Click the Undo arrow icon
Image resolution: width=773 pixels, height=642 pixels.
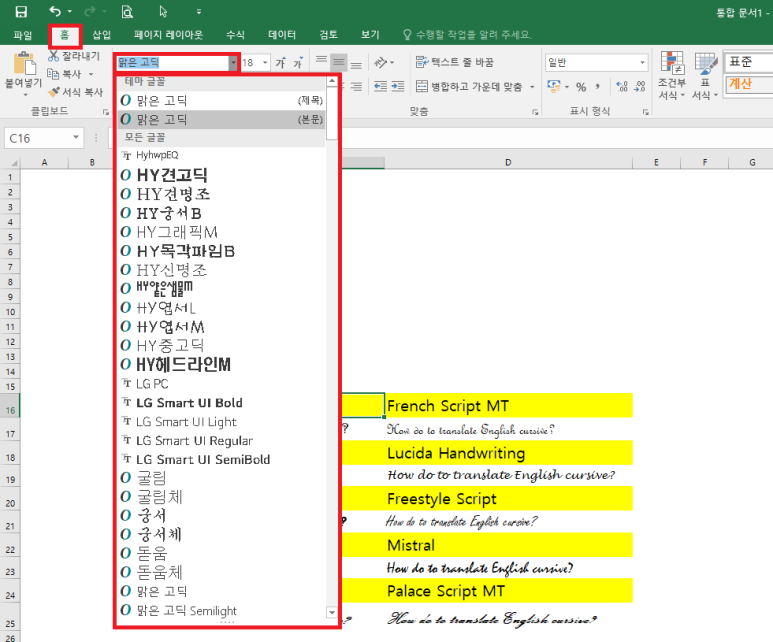tap(55, 11)
